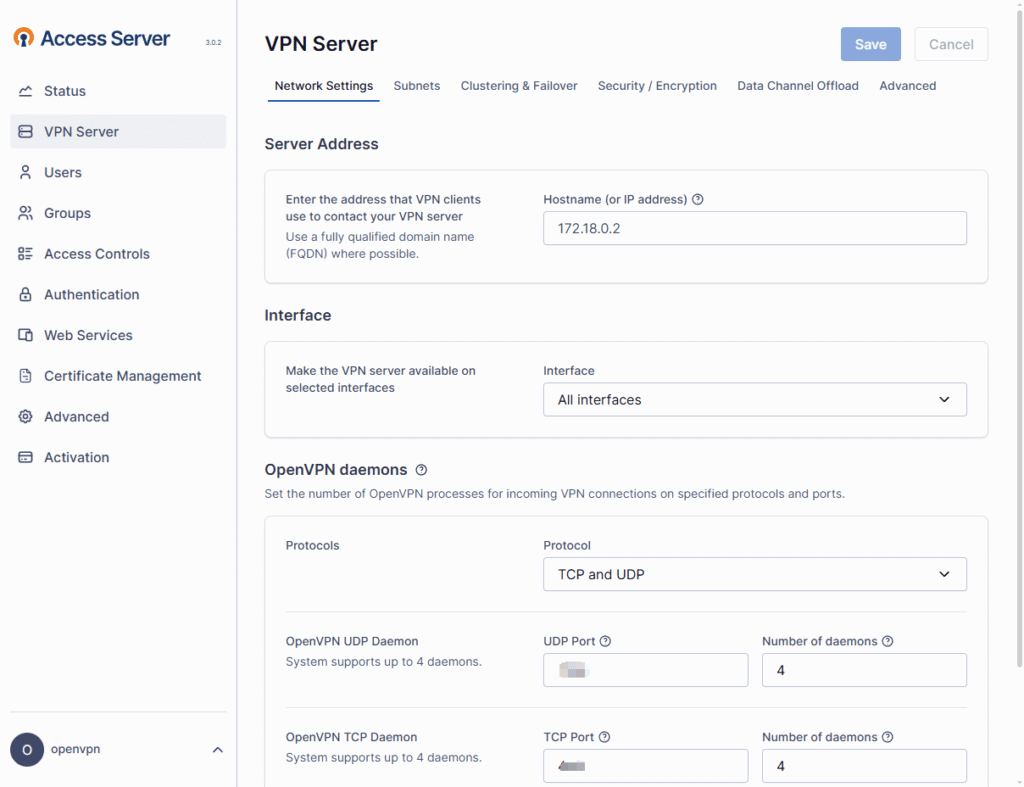Click the Hostname input field
The height and width of the screenshot is (787, 1024).
(x=754, y=228)
